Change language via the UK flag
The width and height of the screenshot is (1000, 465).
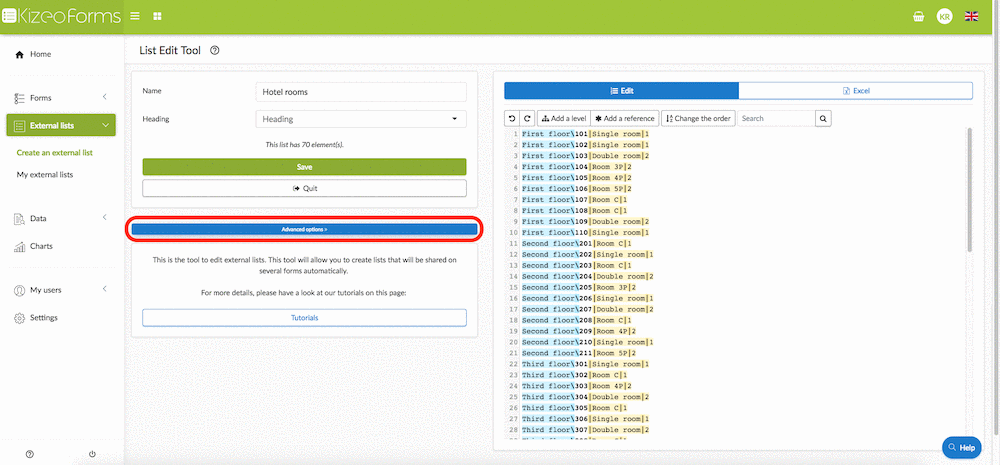[971, 17]
